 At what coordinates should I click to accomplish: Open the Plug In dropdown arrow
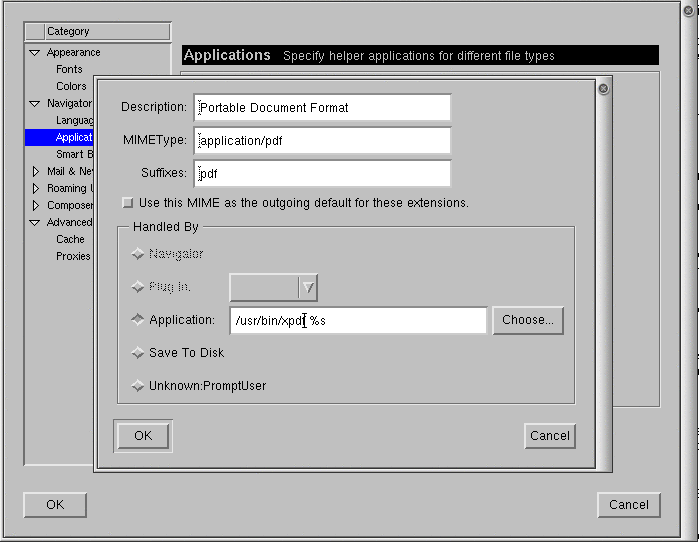click(308, 288)
